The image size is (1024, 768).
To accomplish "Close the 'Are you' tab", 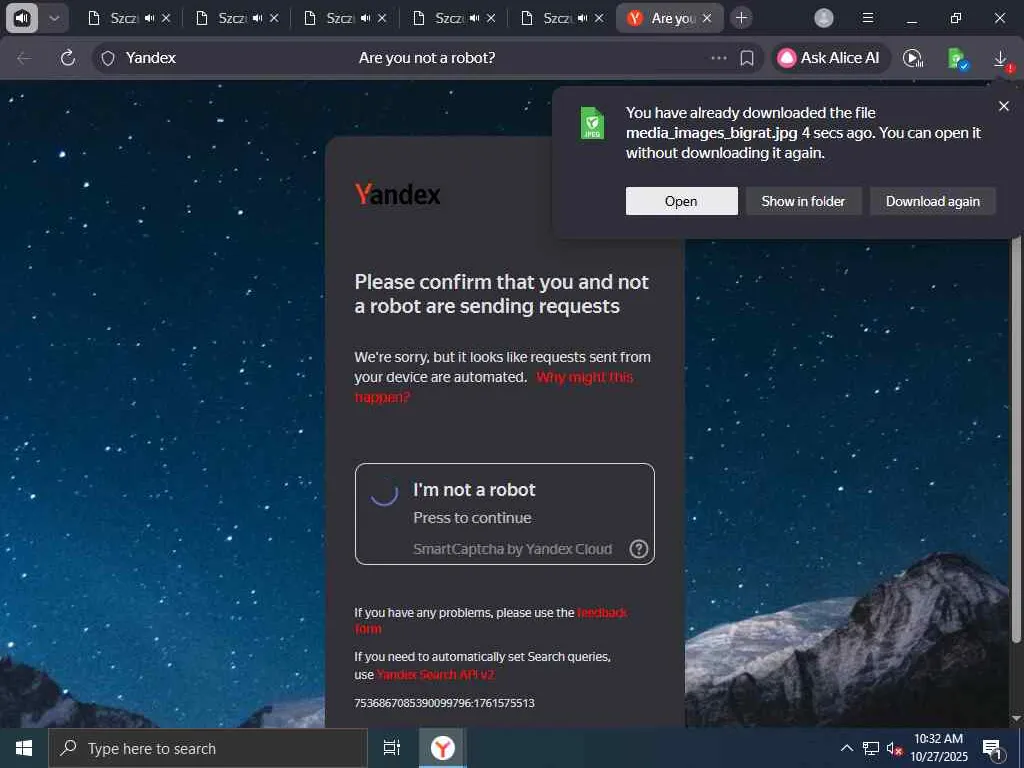I will coord(707,18).
